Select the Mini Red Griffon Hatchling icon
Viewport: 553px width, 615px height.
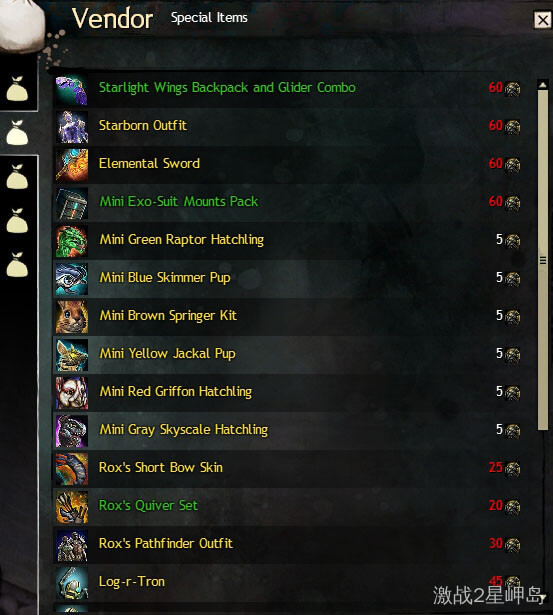72,393
